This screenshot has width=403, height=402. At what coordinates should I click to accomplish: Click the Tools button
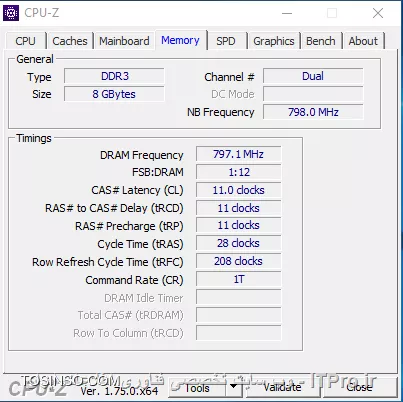point(197,388)
